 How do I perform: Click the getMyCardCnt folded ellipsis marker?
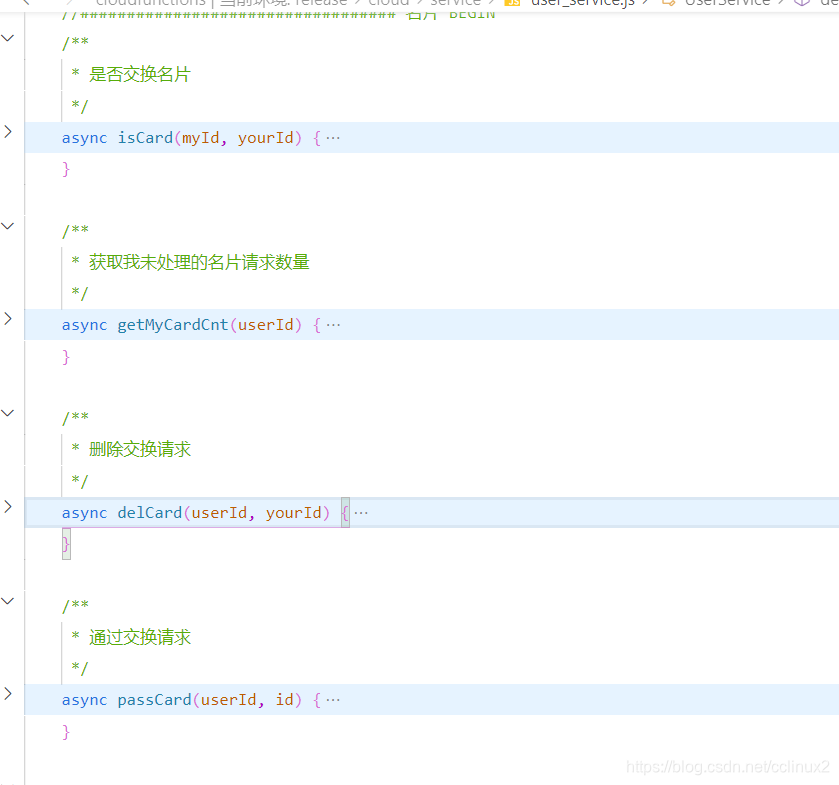333,325
